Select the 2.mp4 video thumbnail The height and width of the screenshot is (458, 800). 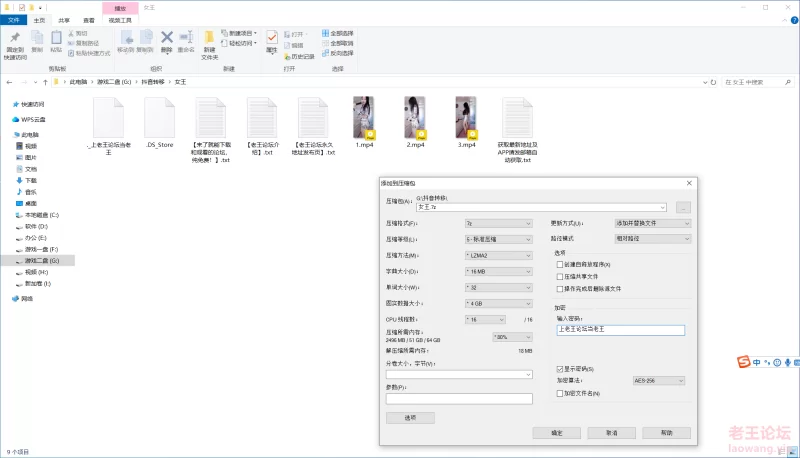pos(415,118)
